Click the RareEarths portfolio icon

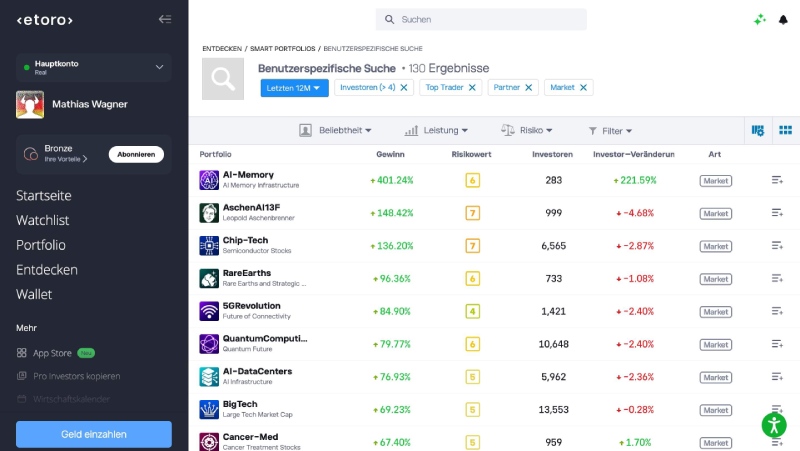click(209, 279)
